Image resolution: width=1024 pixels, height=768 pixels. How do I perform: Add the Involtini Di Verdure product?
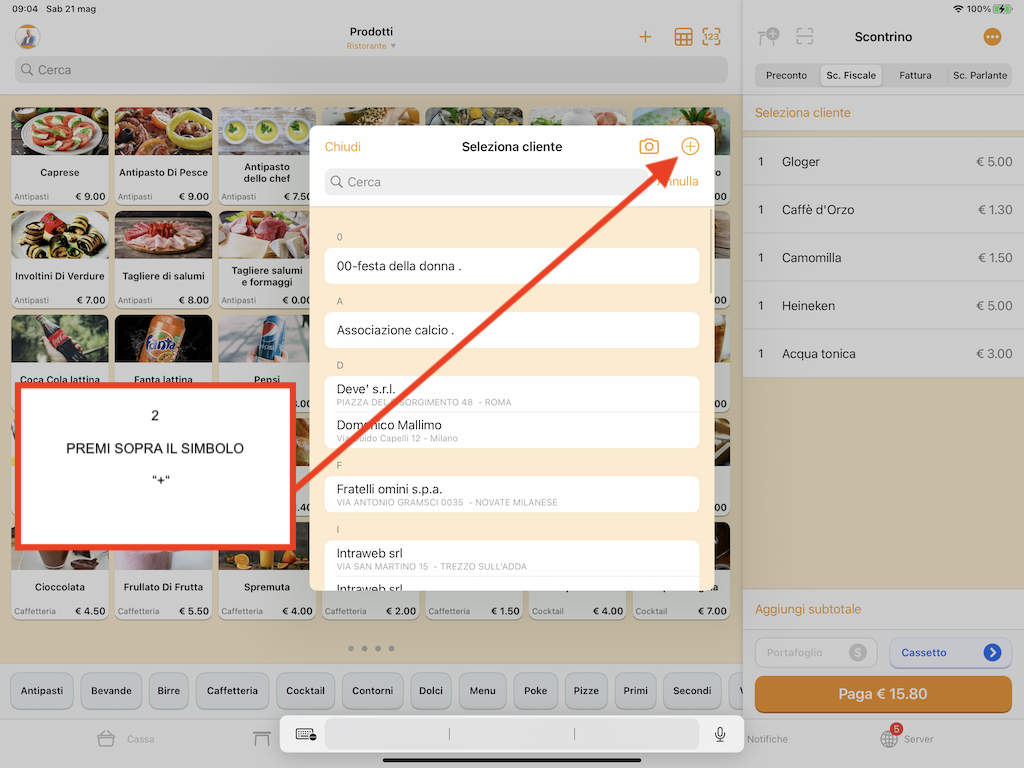[60, 259]
